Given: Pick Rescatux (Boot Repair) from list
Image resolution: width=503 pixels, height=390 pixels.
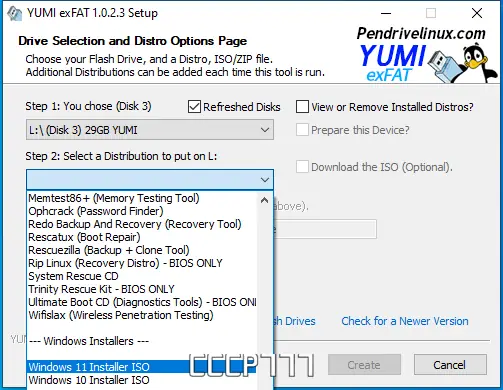Looking at the screenshot, I should tap(143, 237).
